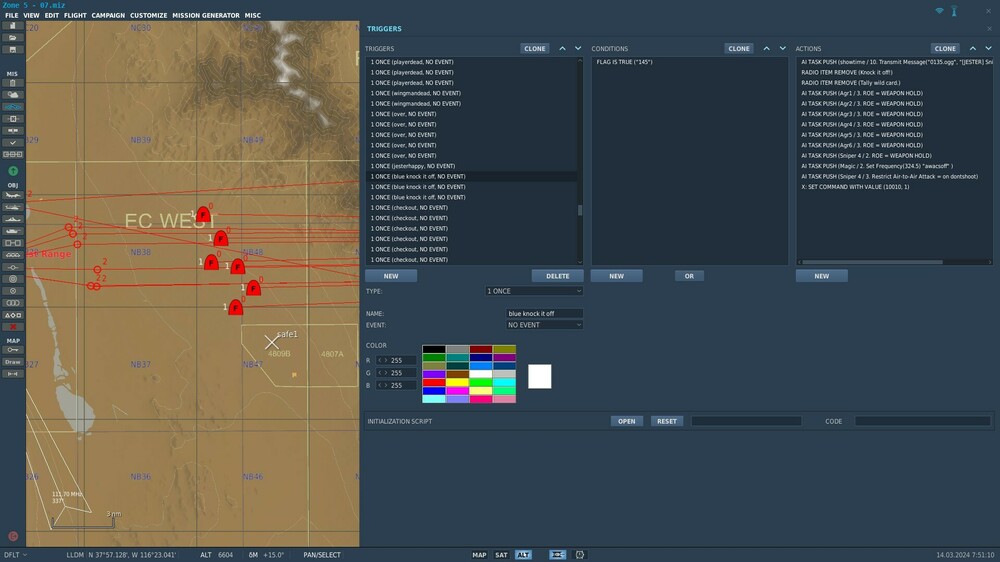The height and width of the screenshot is (562, 1000).
Task: Select the add airplane group icon
Action: (x=13, y=194)
